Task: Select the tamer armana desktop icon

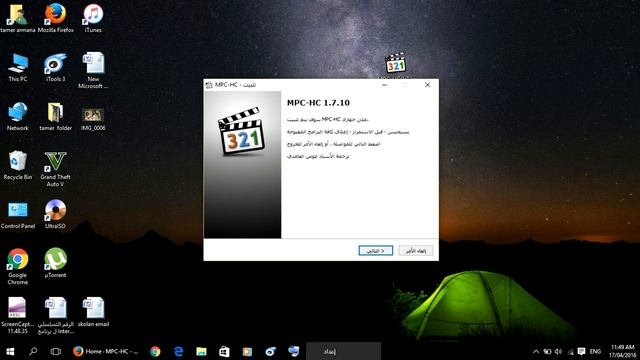Action: [18, 18]
